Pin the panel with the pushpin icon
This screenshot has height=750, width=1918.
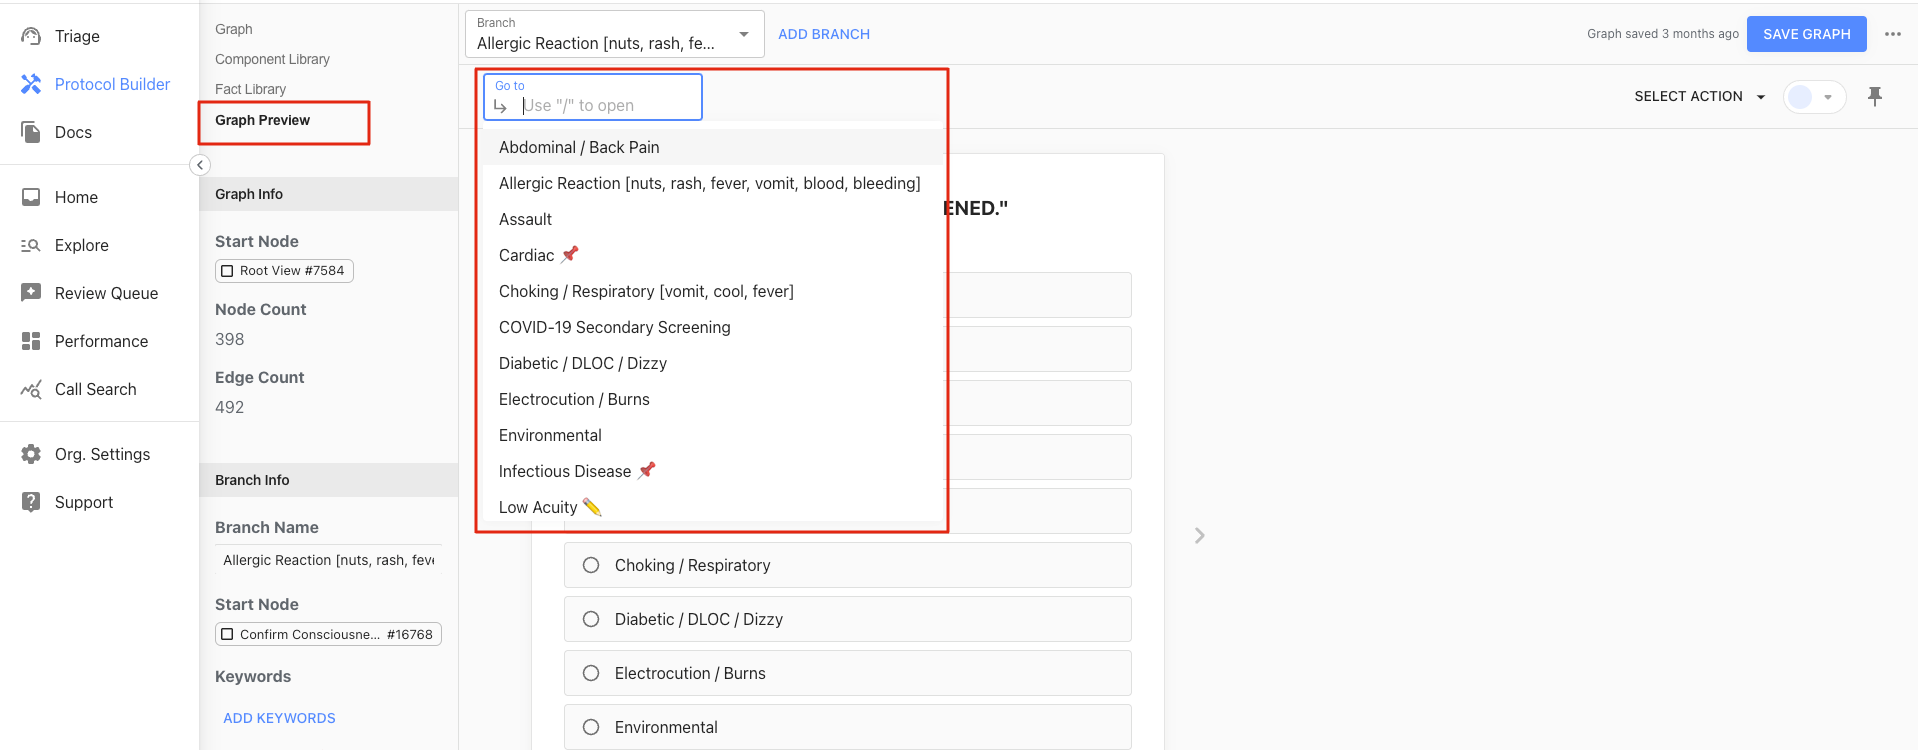[x=1875, y=96]
